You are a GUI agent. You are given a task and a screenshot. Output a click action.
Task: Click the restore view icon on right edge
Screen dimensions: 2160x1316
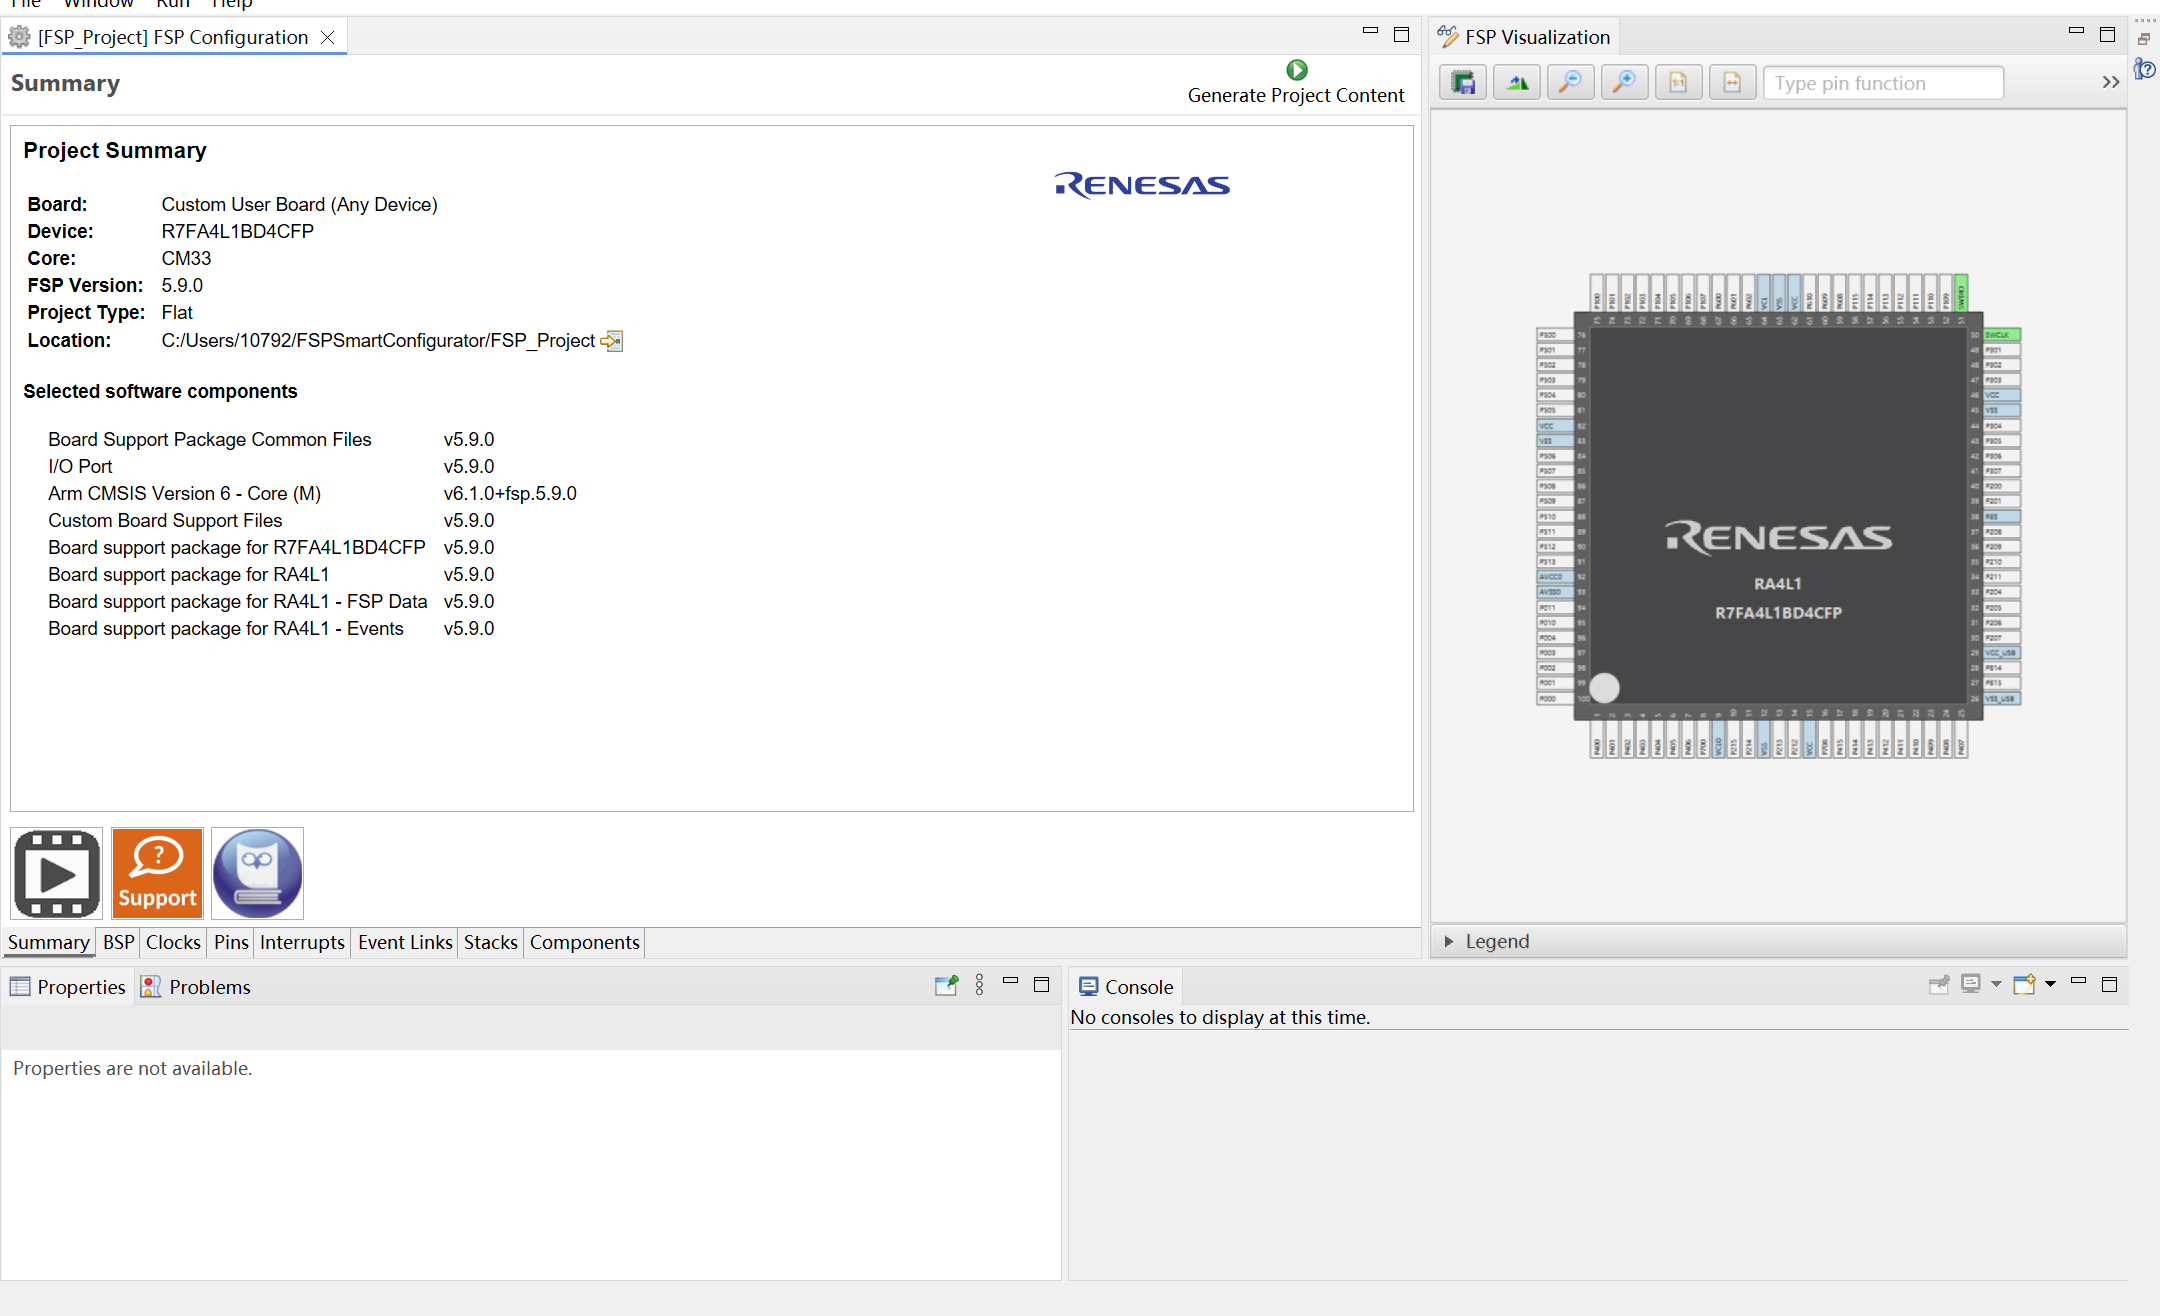2144,39
